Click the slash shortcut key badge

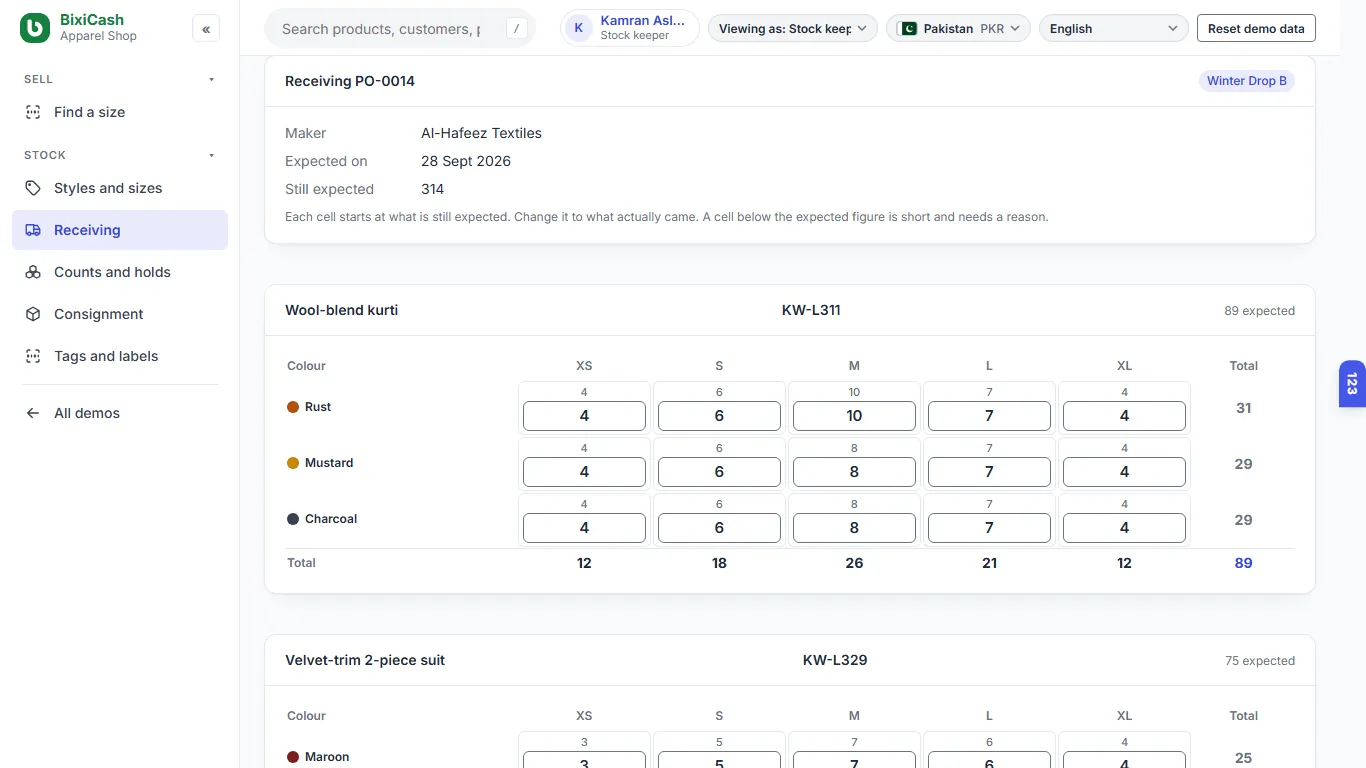point(516,28)
